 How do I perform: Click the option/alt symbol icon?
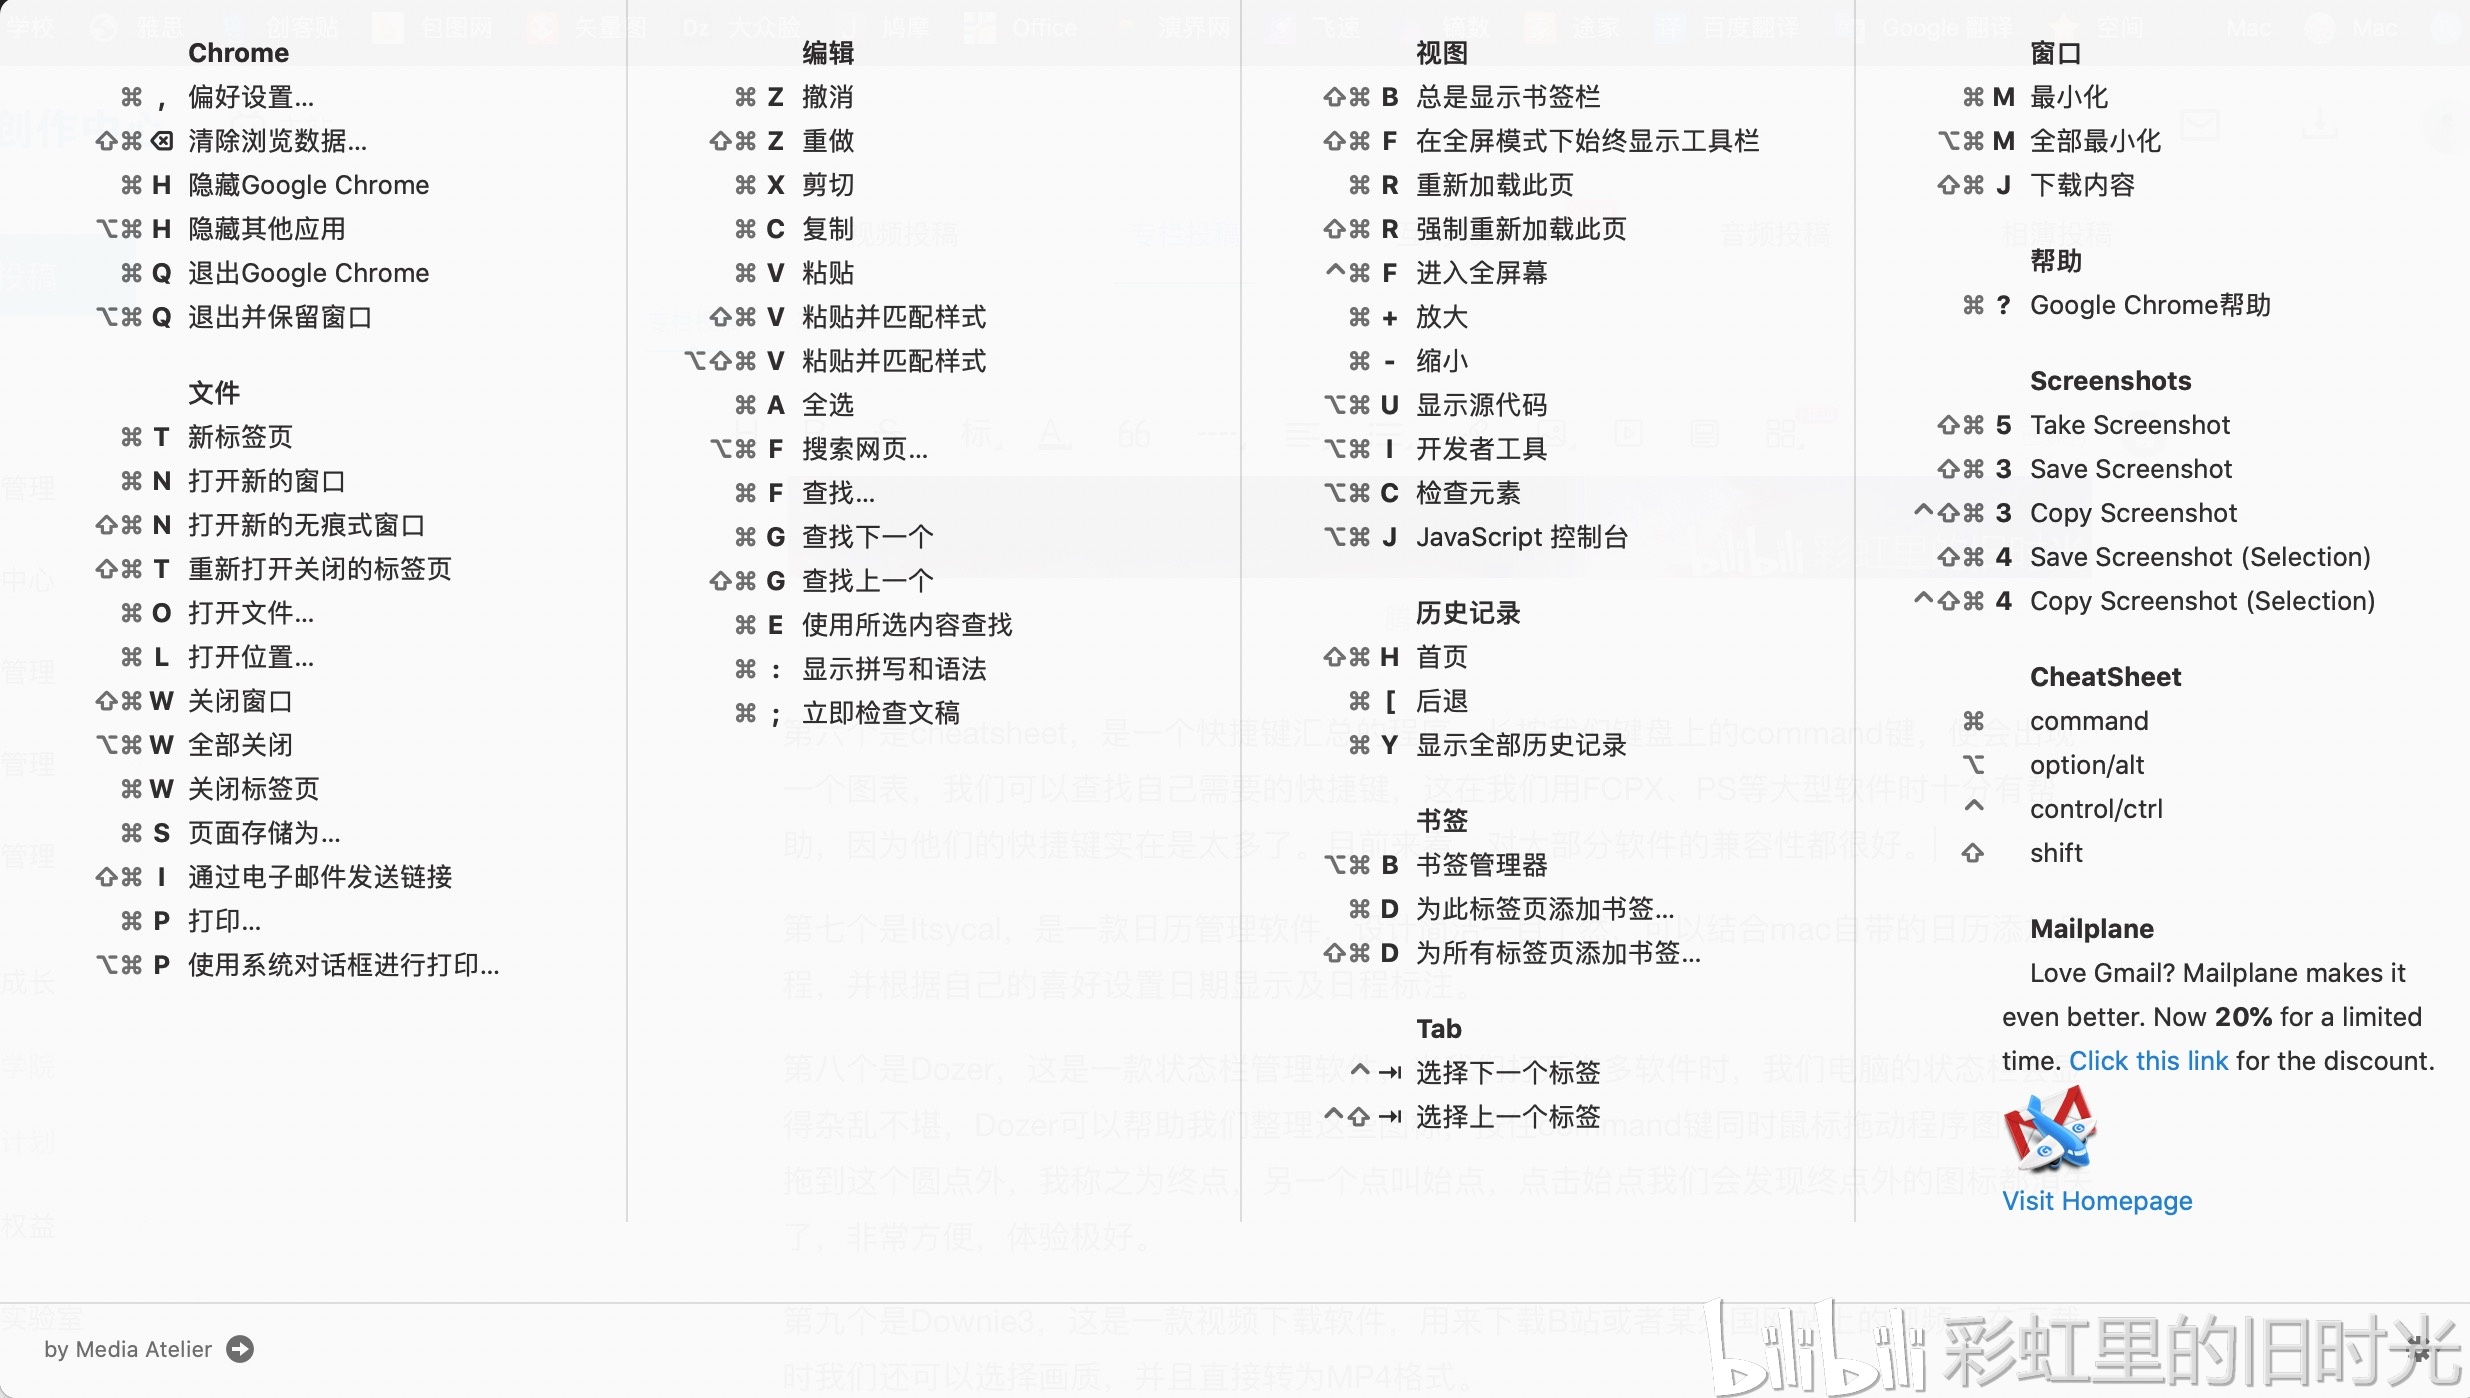[1973, 763]
